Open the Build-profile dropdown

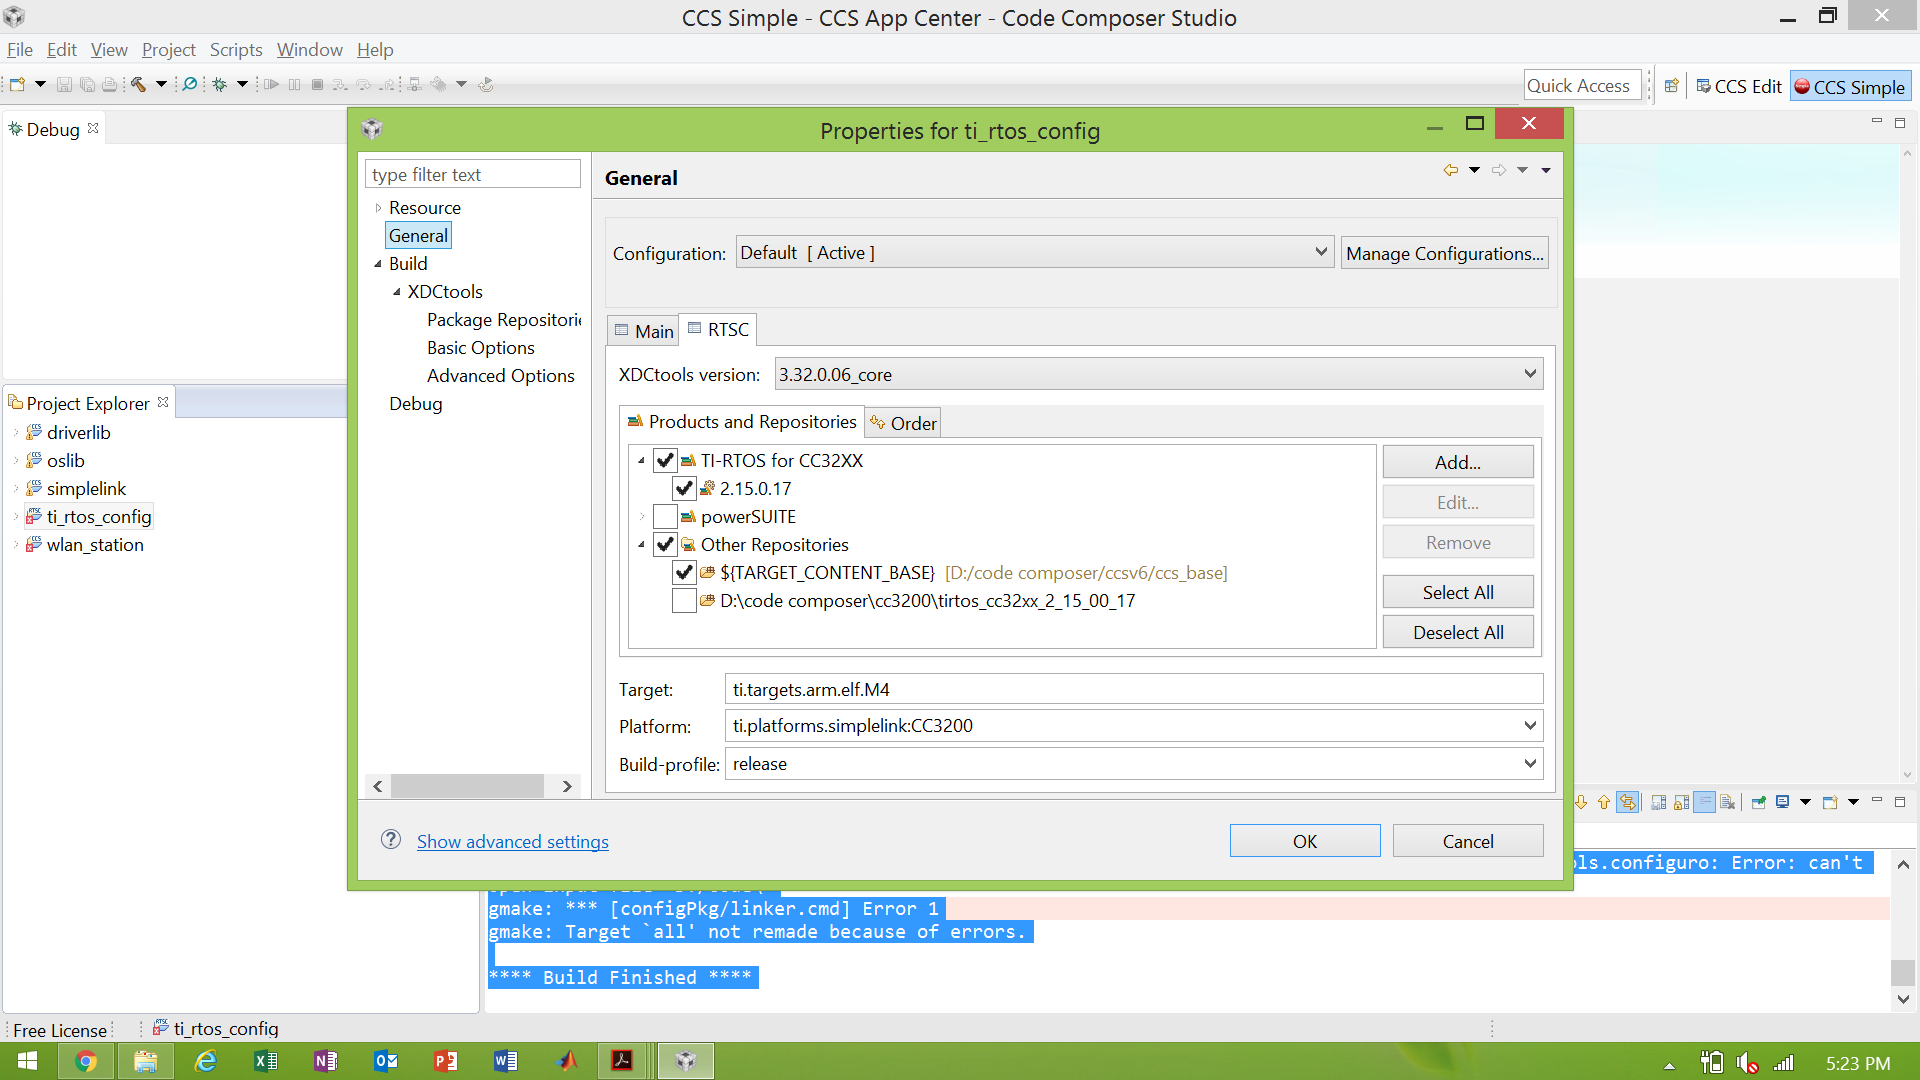(1529, 764)
